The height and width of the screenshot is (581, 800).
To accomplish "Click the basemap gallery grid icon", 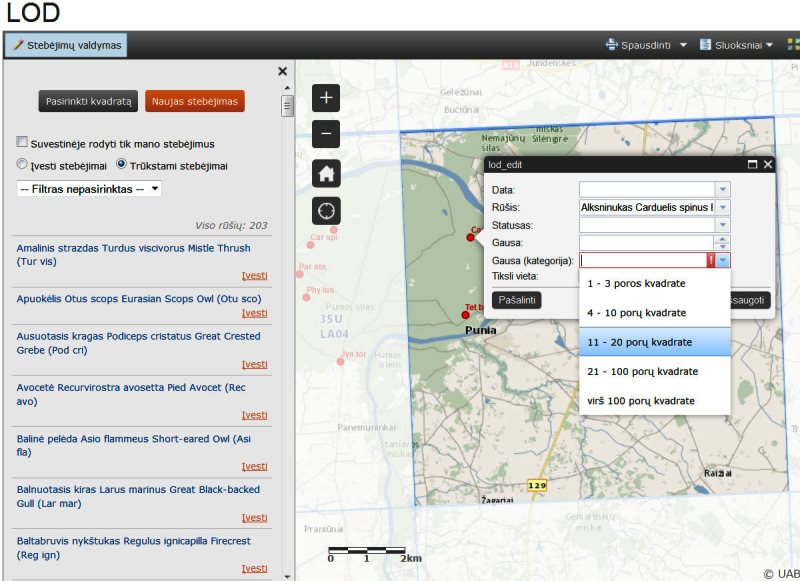I will 793,45.
